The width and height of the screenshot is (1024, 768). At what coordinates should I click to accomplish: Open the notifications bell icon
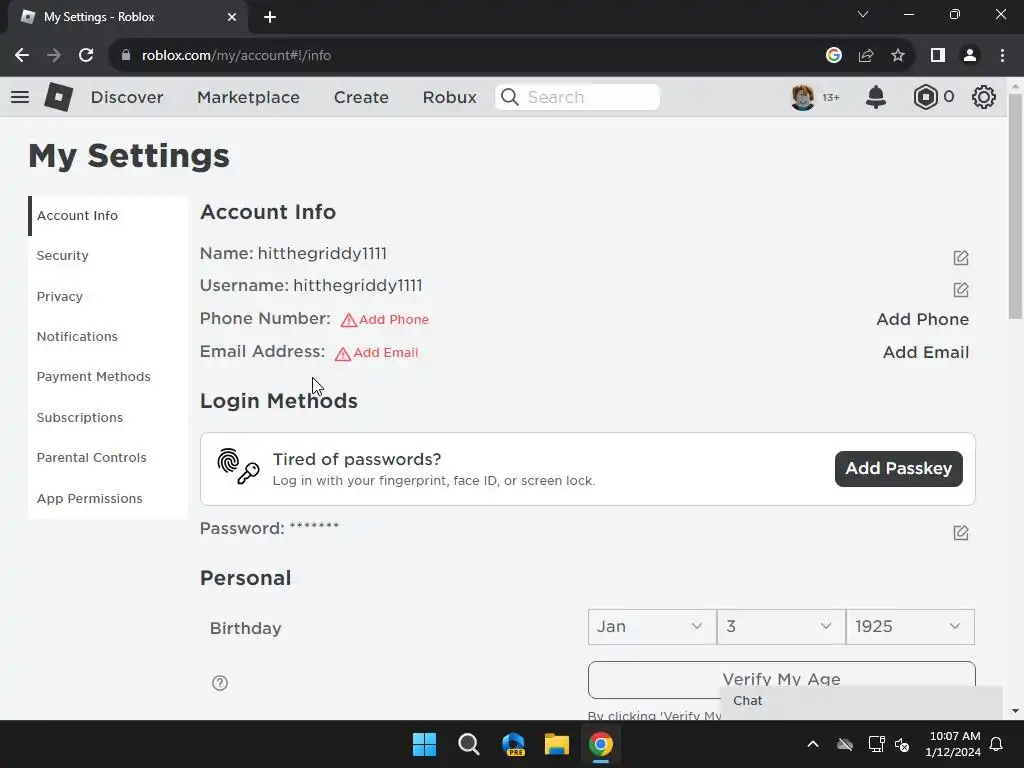[x=876, y=97]
